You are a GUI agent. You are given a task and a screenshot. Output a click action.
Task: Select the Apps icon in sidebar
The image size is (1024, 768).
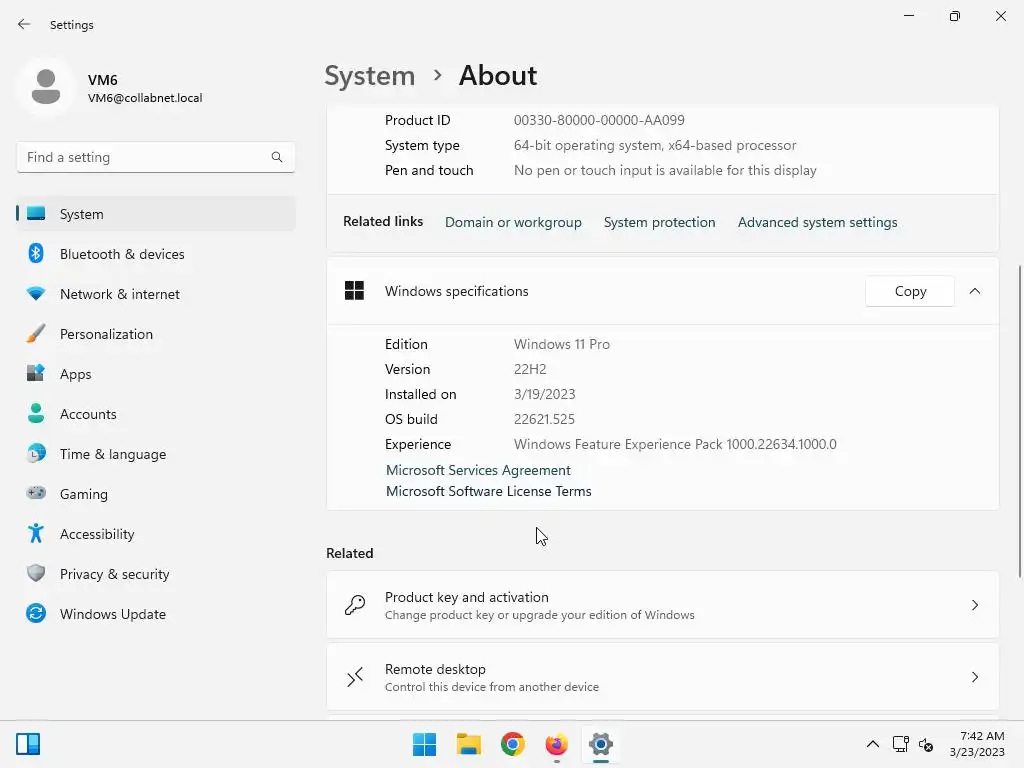[x=36, y=374]
